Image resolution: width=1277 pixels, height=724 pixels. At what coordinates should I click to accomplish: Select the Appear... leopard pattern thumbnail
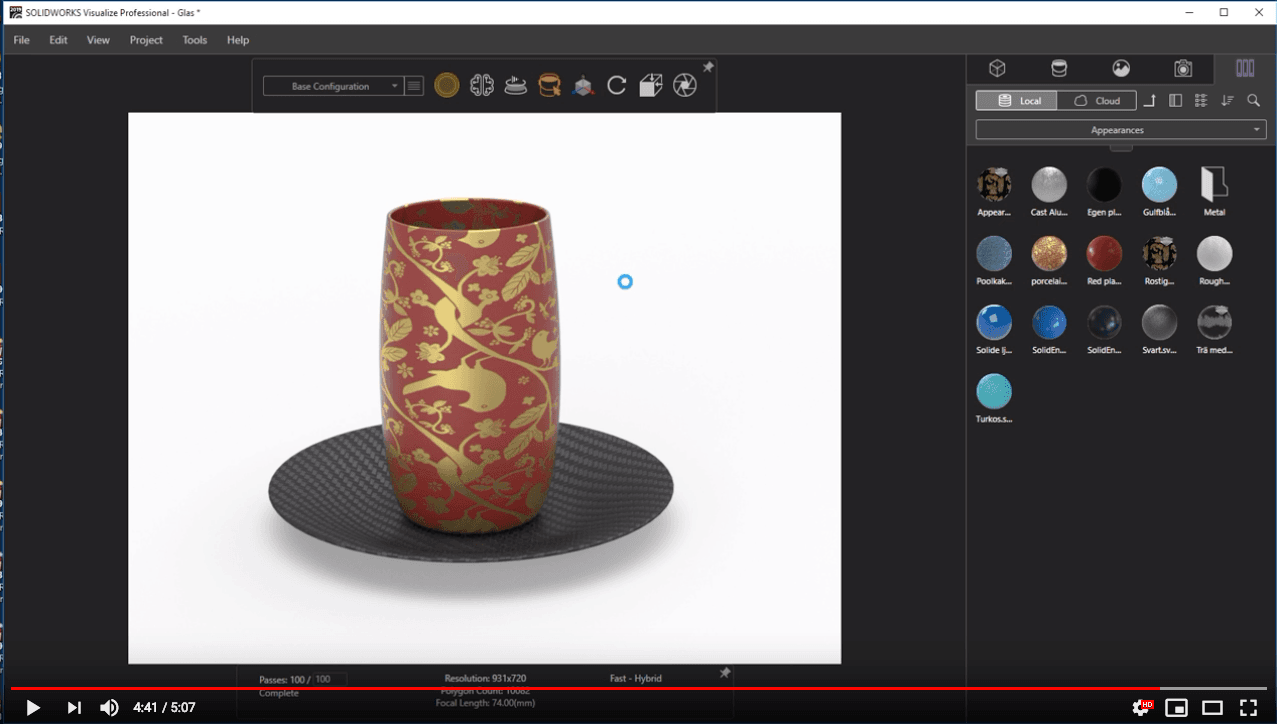(x=994, y=185)
